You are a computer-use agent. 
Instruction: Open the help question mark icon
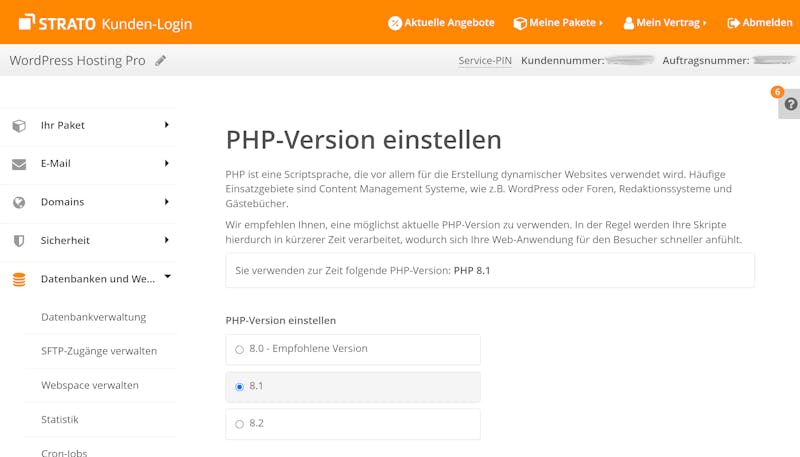pos(791,104)
